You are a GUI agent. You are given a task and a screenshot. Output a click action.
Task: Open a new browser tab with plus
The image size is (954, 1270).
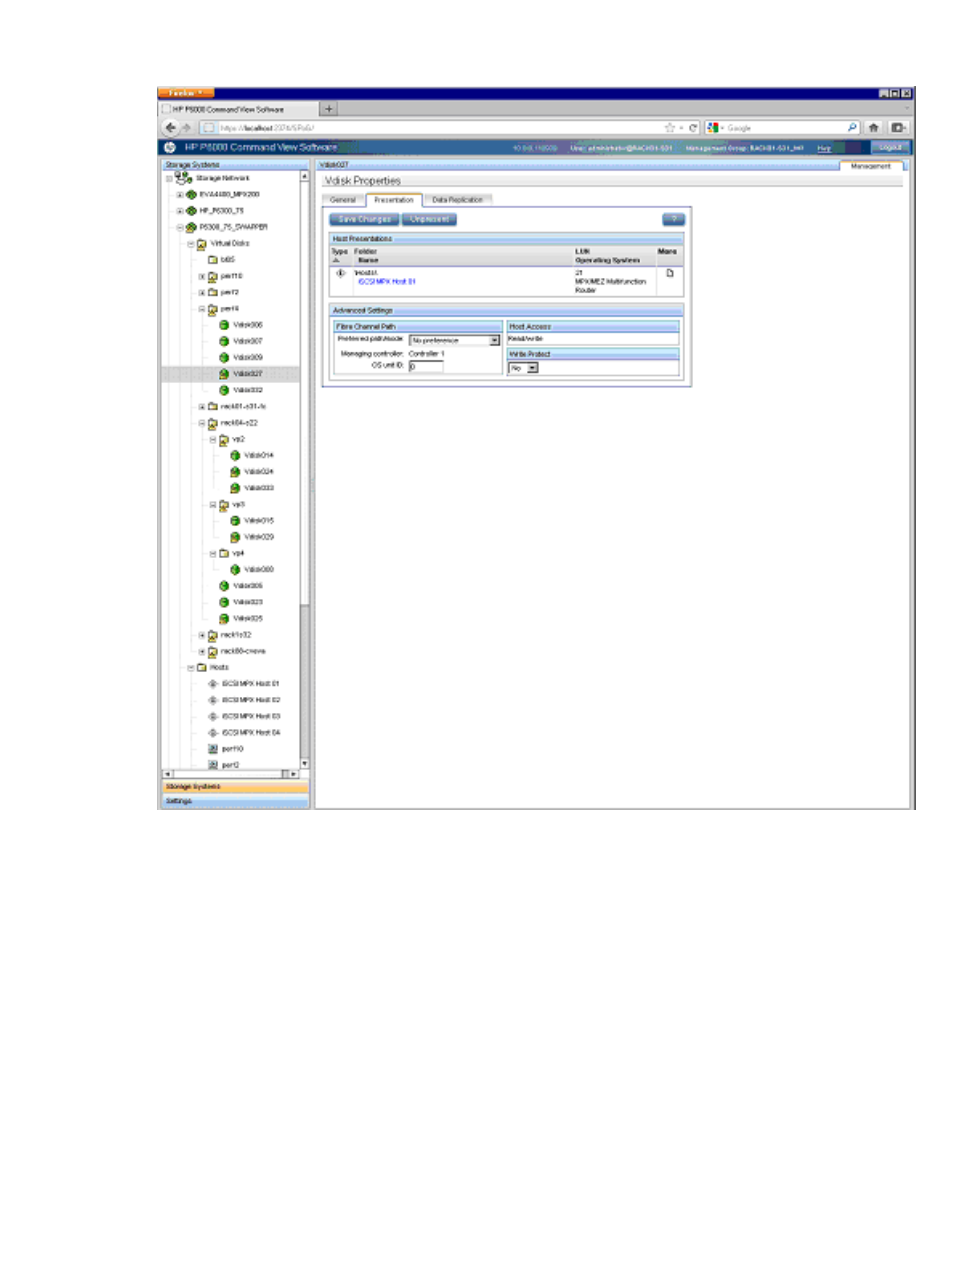tap(329, 109)
